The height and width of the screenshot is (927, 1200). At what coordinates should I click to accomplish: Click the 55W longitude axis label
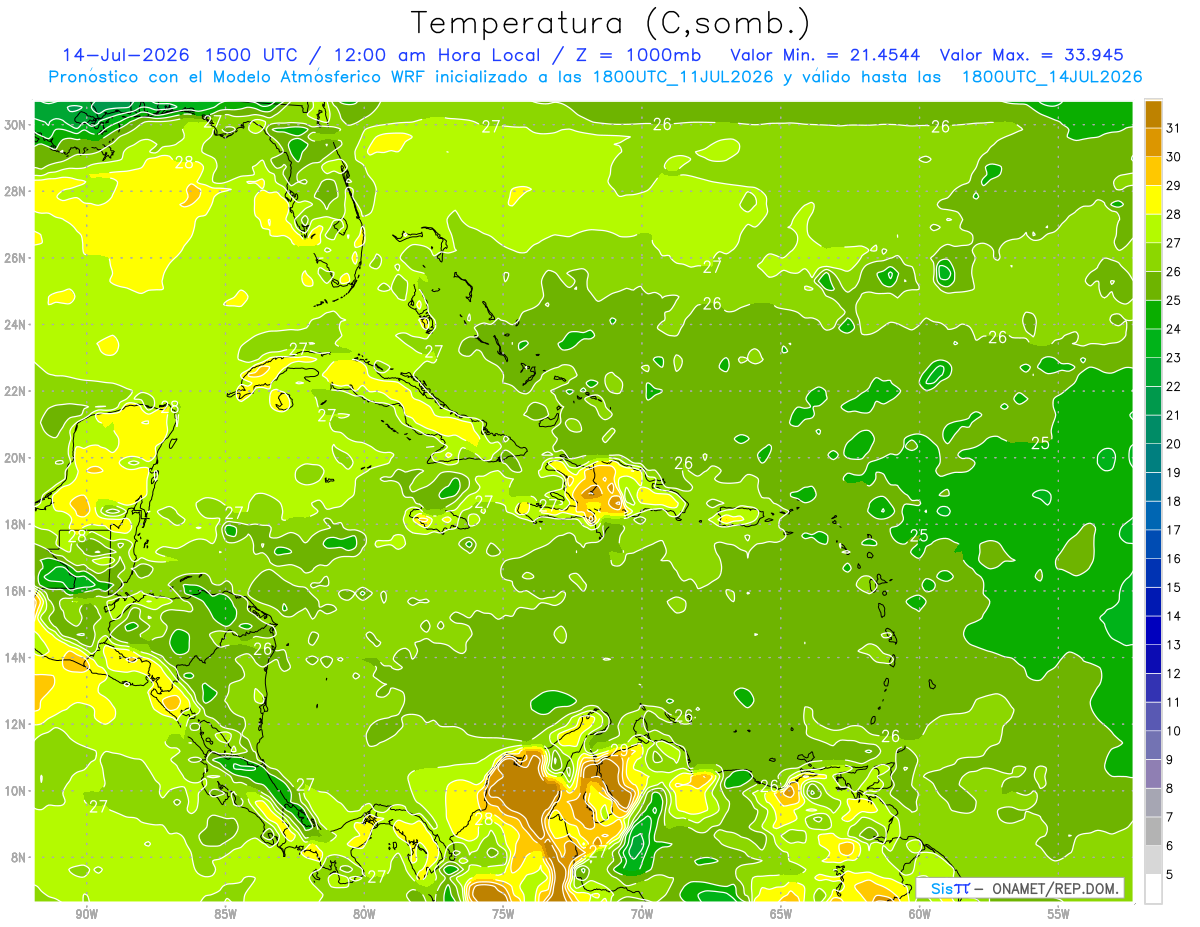(x=1059, y=914)
